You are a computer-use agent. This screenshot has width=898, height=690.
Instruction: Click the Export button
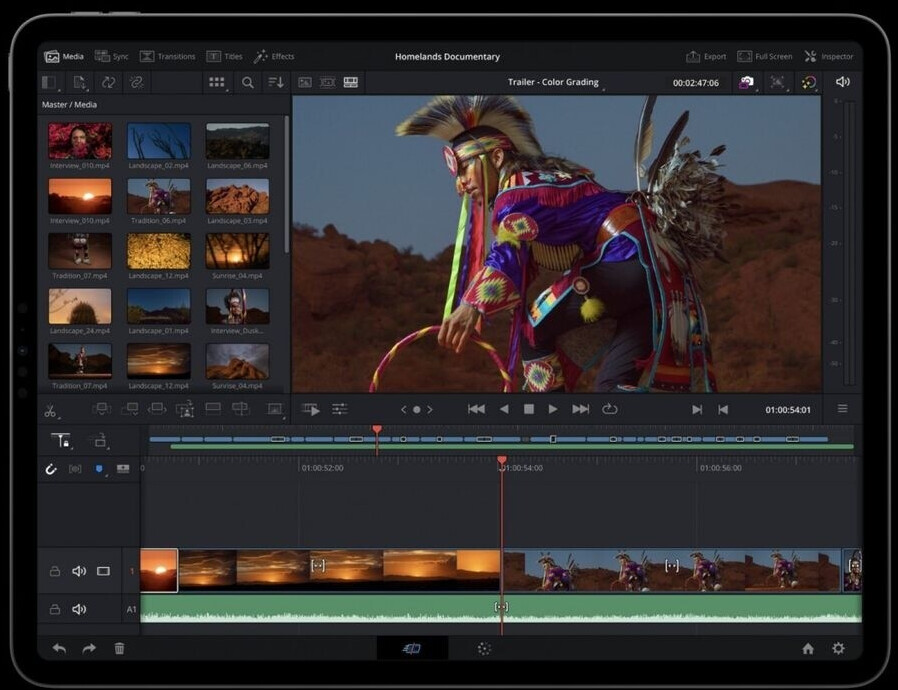(706, 57)
